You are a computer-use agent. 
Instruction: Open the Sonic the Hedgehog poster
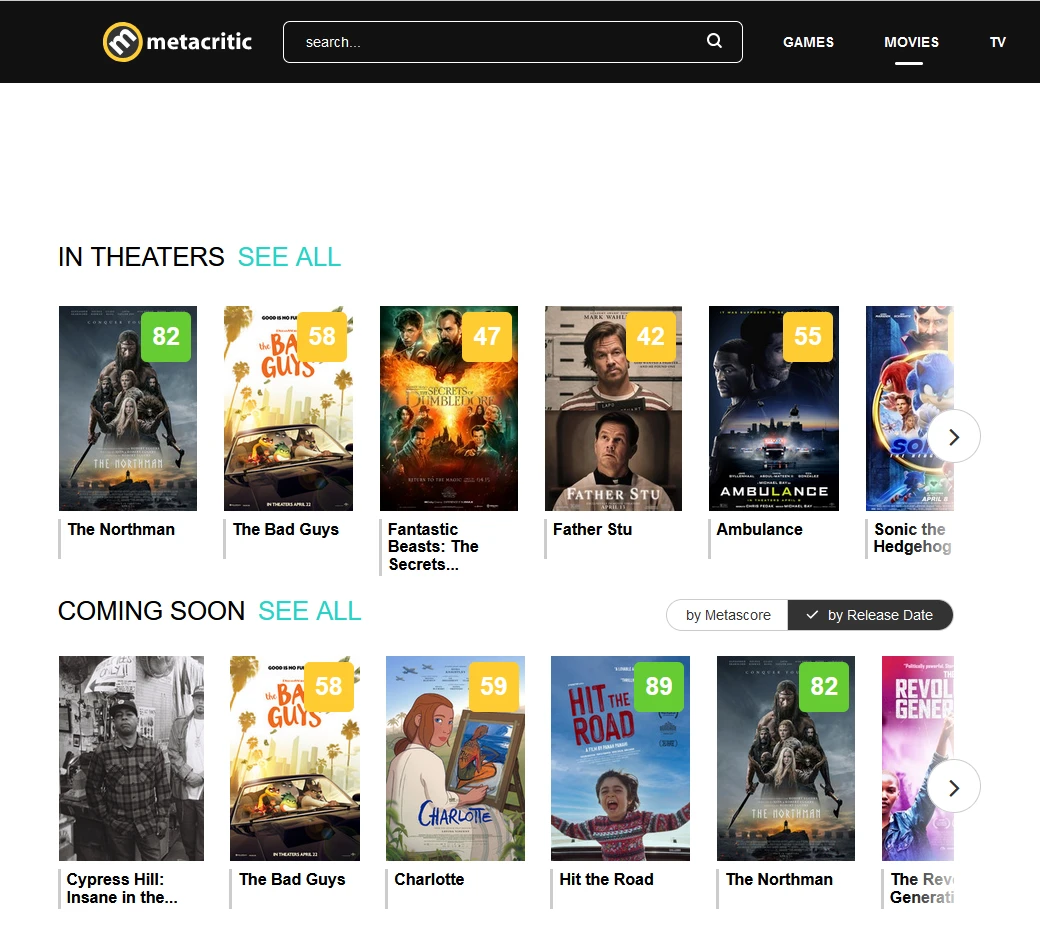coord(910,408)
